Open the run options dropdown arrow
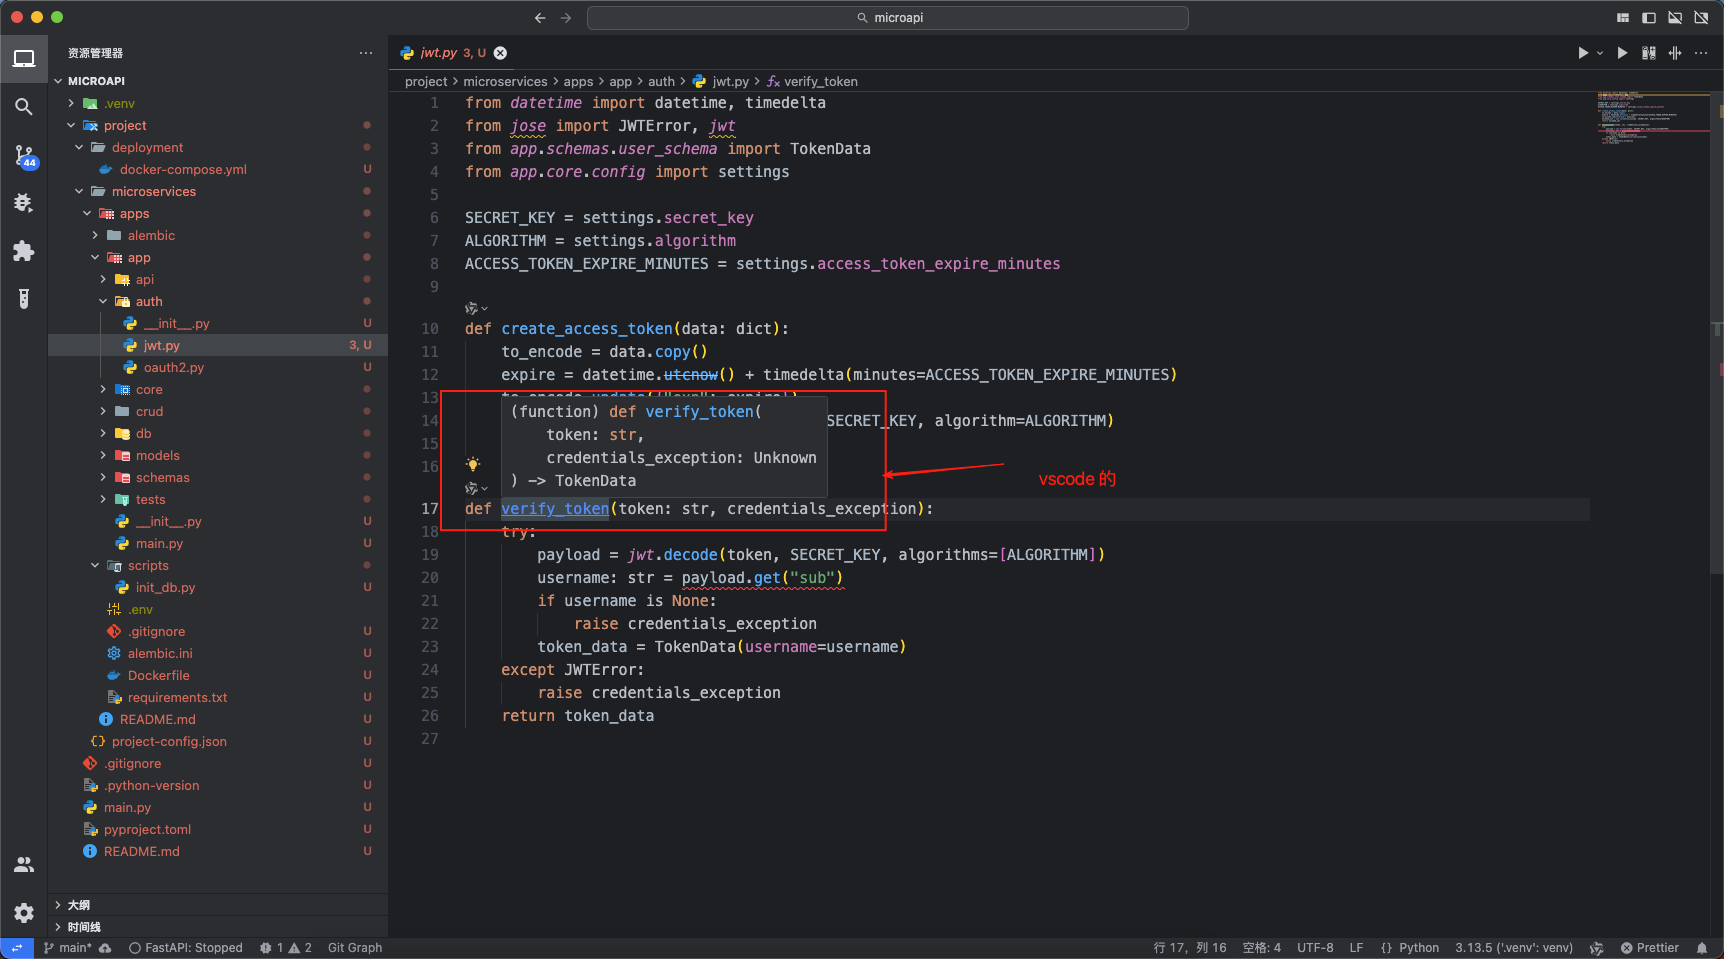 point(1600,53)
